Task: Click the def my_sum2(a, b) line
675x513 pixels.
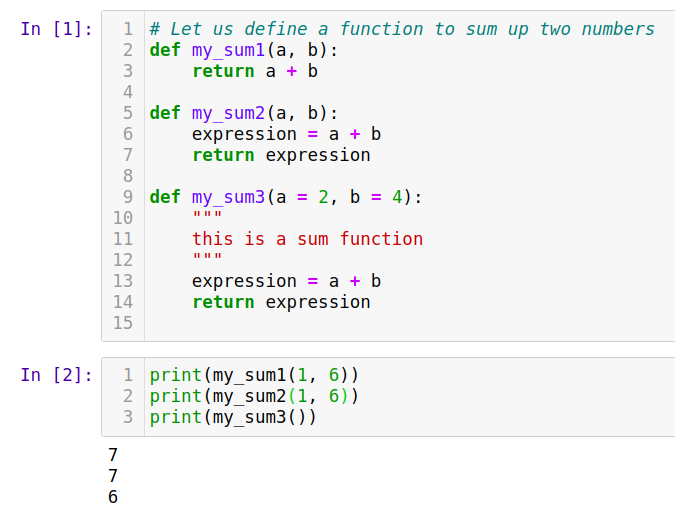Action: point(244,113)
